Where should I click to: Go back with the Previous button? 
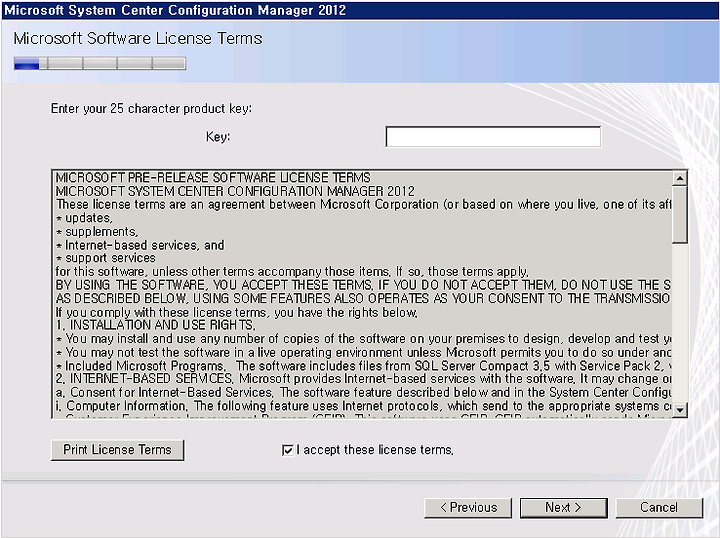468,508
